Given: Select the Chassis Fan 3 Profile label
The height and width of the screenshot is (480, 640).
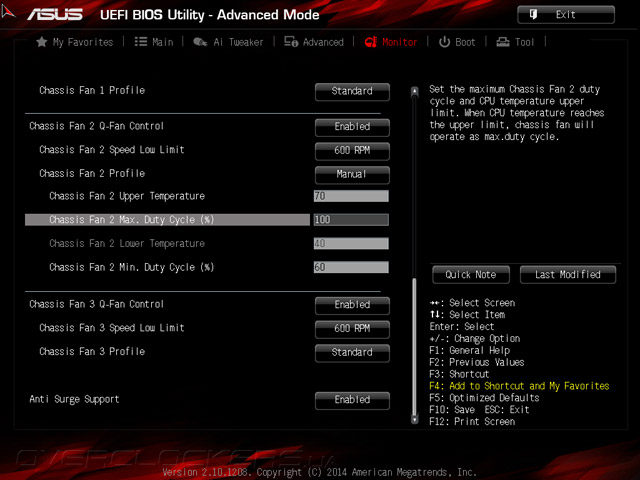Looking at the screenshot, I should (92, 351).
